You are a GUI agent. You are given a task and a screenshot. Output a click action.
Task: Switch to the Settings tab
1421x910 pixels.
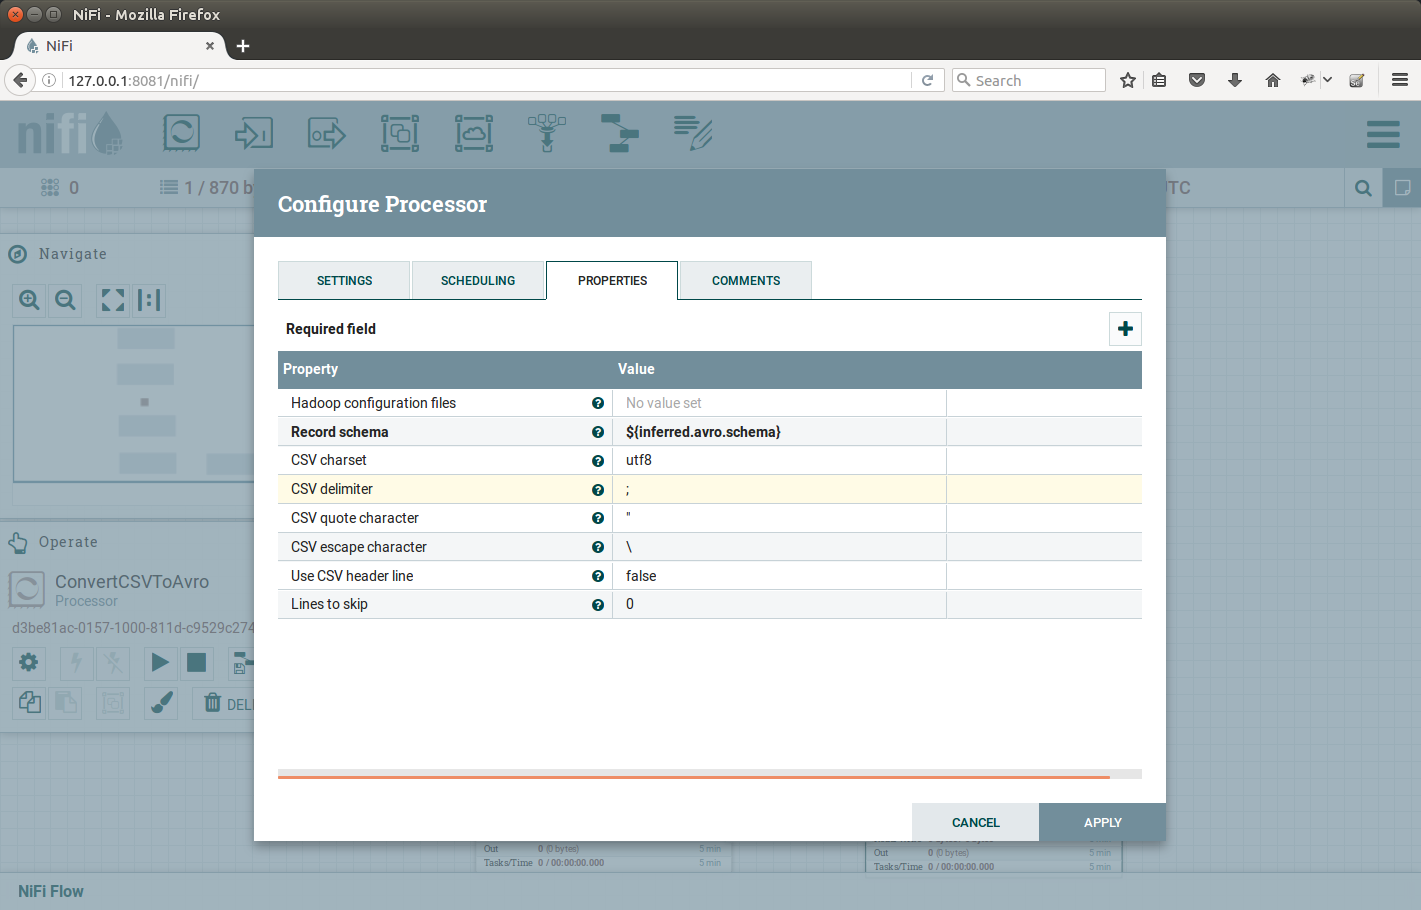[344, 281]
